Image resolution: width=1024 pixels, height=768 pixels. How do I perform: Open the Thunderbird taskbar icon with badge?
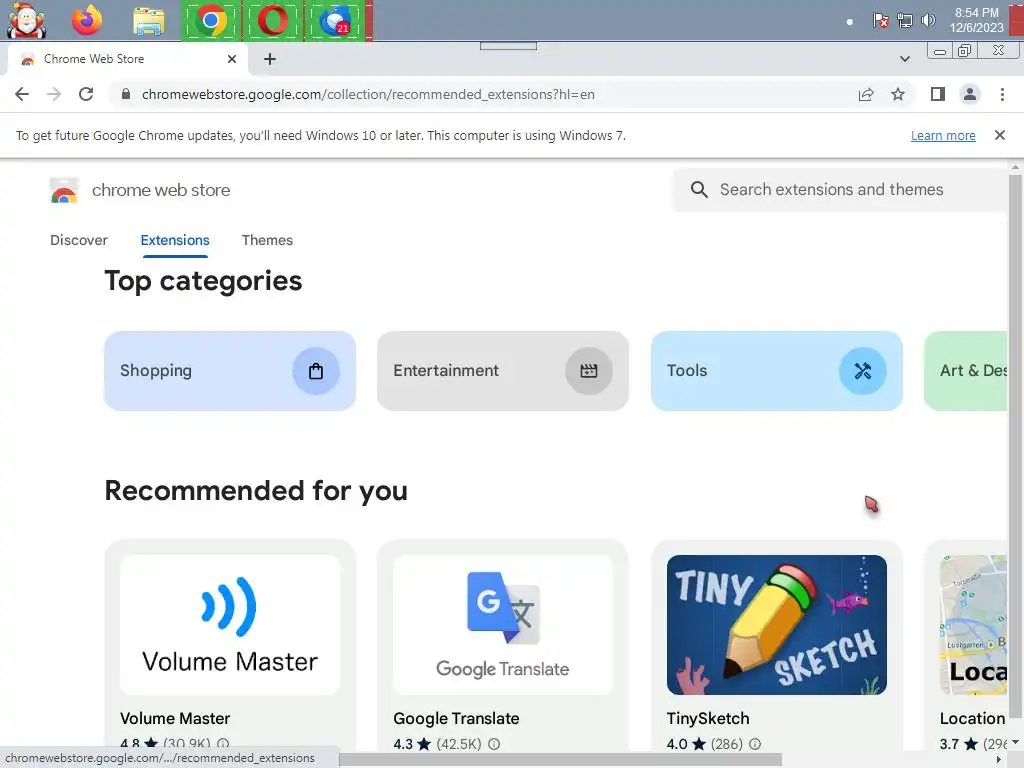335,21
